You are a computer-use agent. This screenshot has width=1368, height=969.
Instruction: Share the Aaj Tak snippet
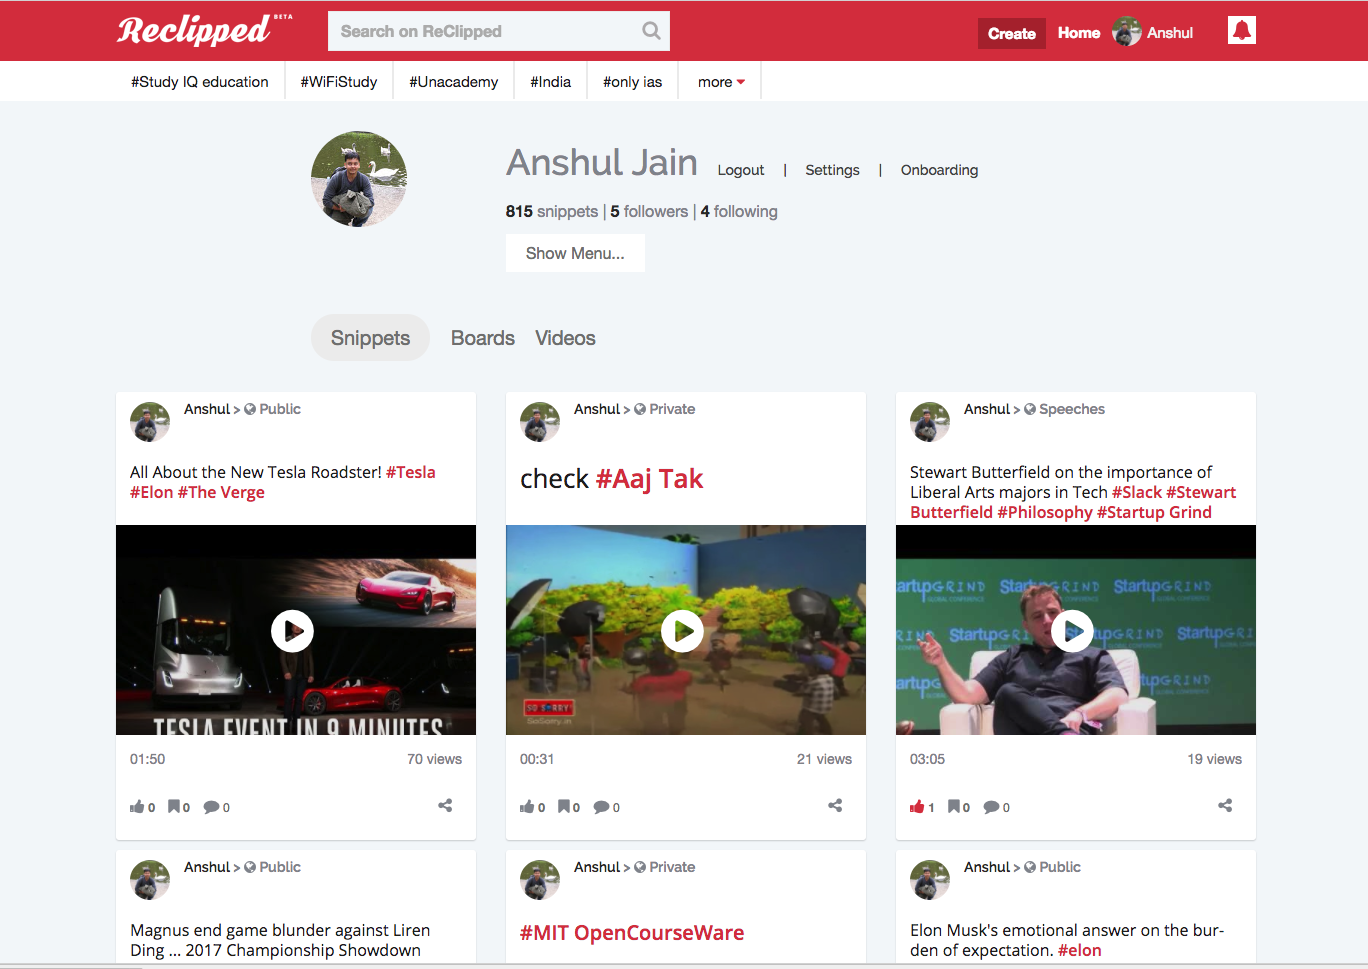pyautogui.click(x=835, y=805)
